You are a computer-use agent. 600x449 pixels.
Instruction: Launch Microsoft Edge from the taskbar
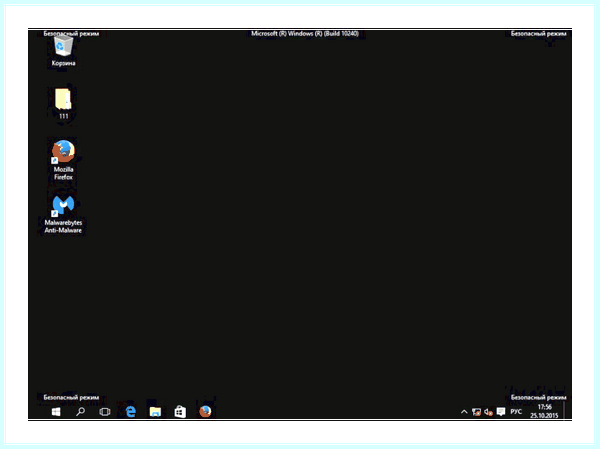click(x=130, y=411)
